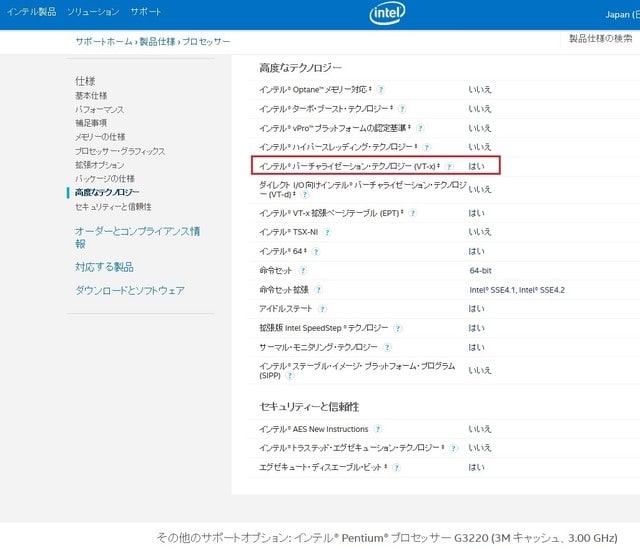Open help icon for ターボ・ブースト・テクノロジー

(402, 109)
